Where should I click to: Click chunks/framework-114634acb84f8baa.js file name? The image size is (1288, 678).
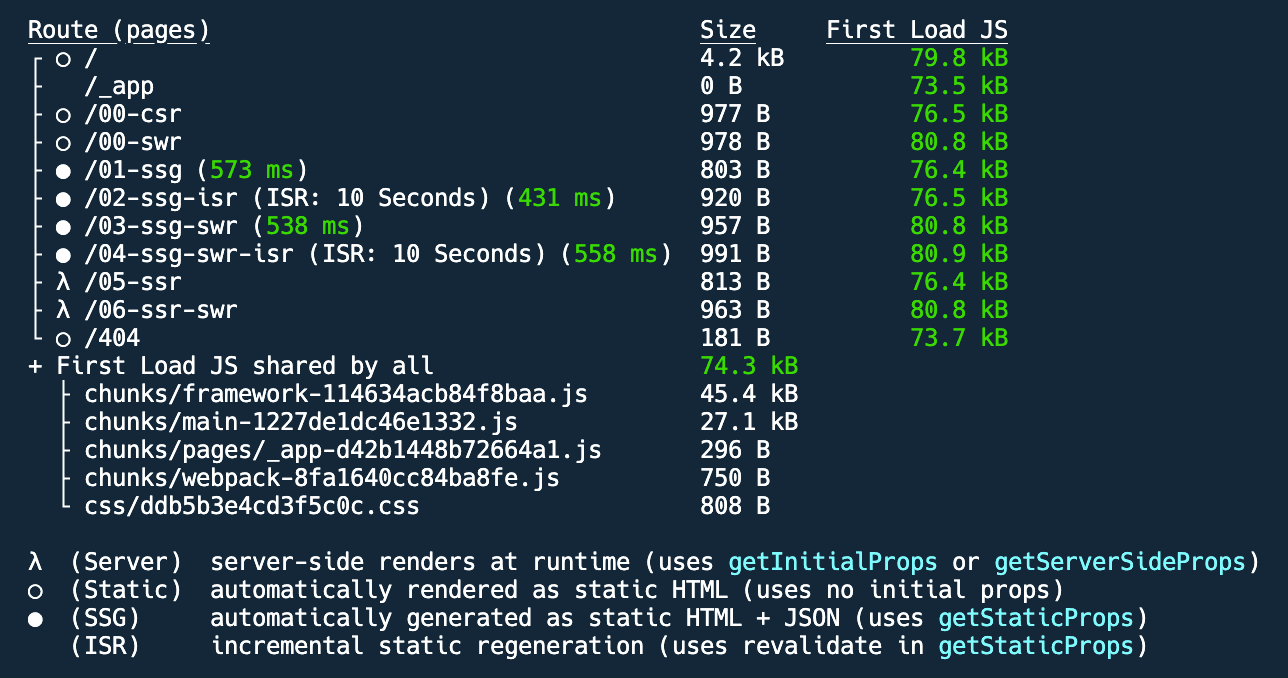(x=336, y=394)
